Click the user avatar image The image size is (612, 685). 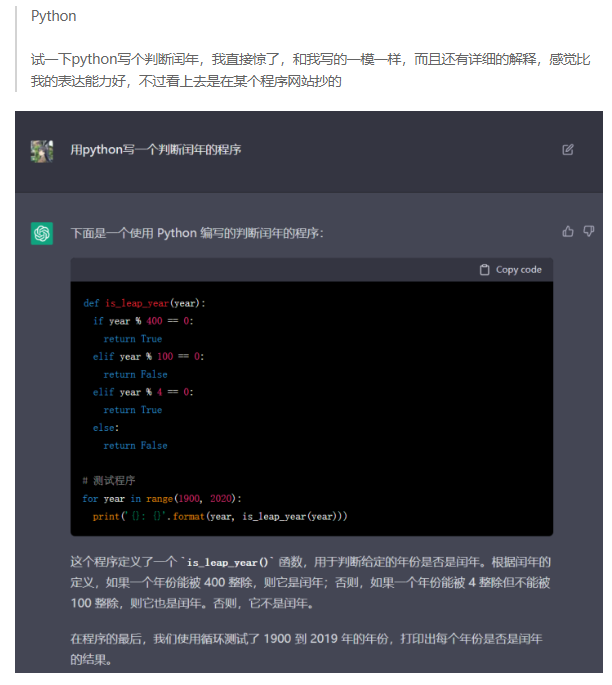tap(42, 150)
